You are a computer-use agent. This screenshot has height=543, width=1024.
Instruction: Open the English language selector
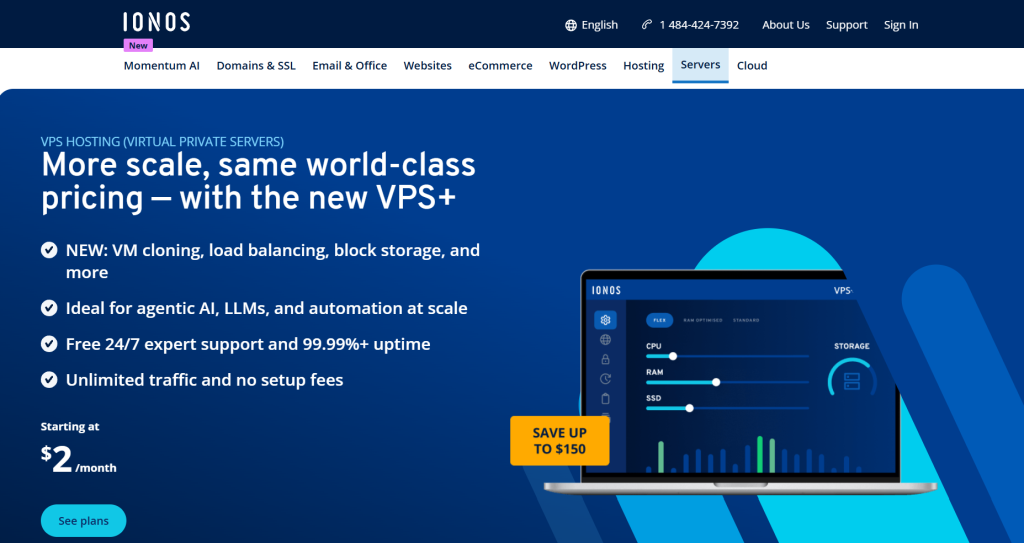pyautogui.click(x=591, y=25)
